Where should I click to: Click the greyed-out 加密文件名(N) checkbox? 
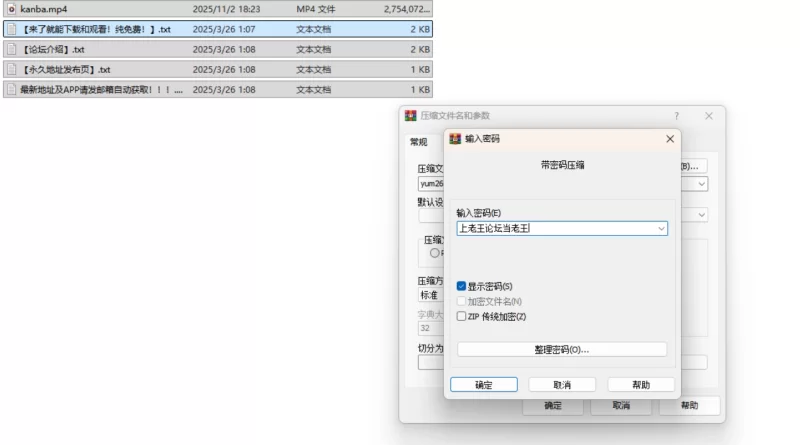pos(461,301)
